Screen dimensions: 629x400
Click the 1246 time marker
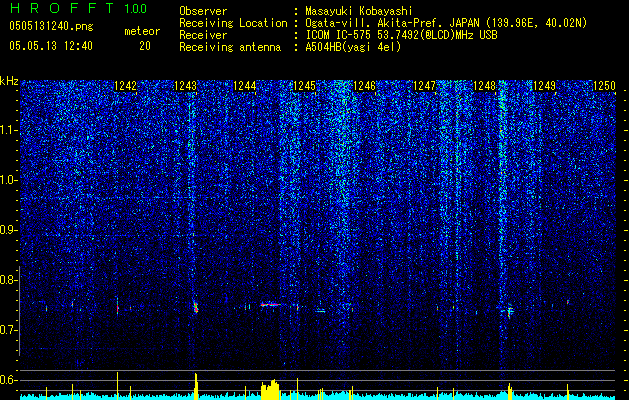364,86
